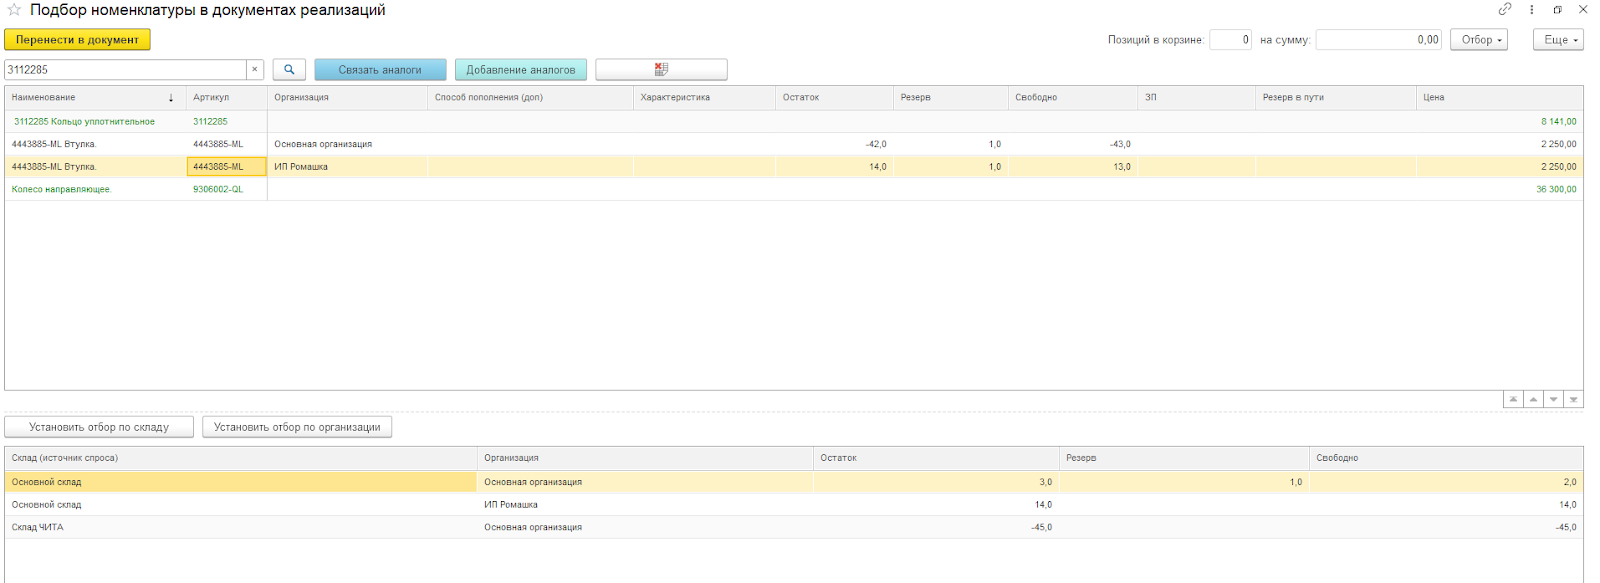Clear the search field with X button
Screen dimensions: 1600x583
(x=255, y=69)
